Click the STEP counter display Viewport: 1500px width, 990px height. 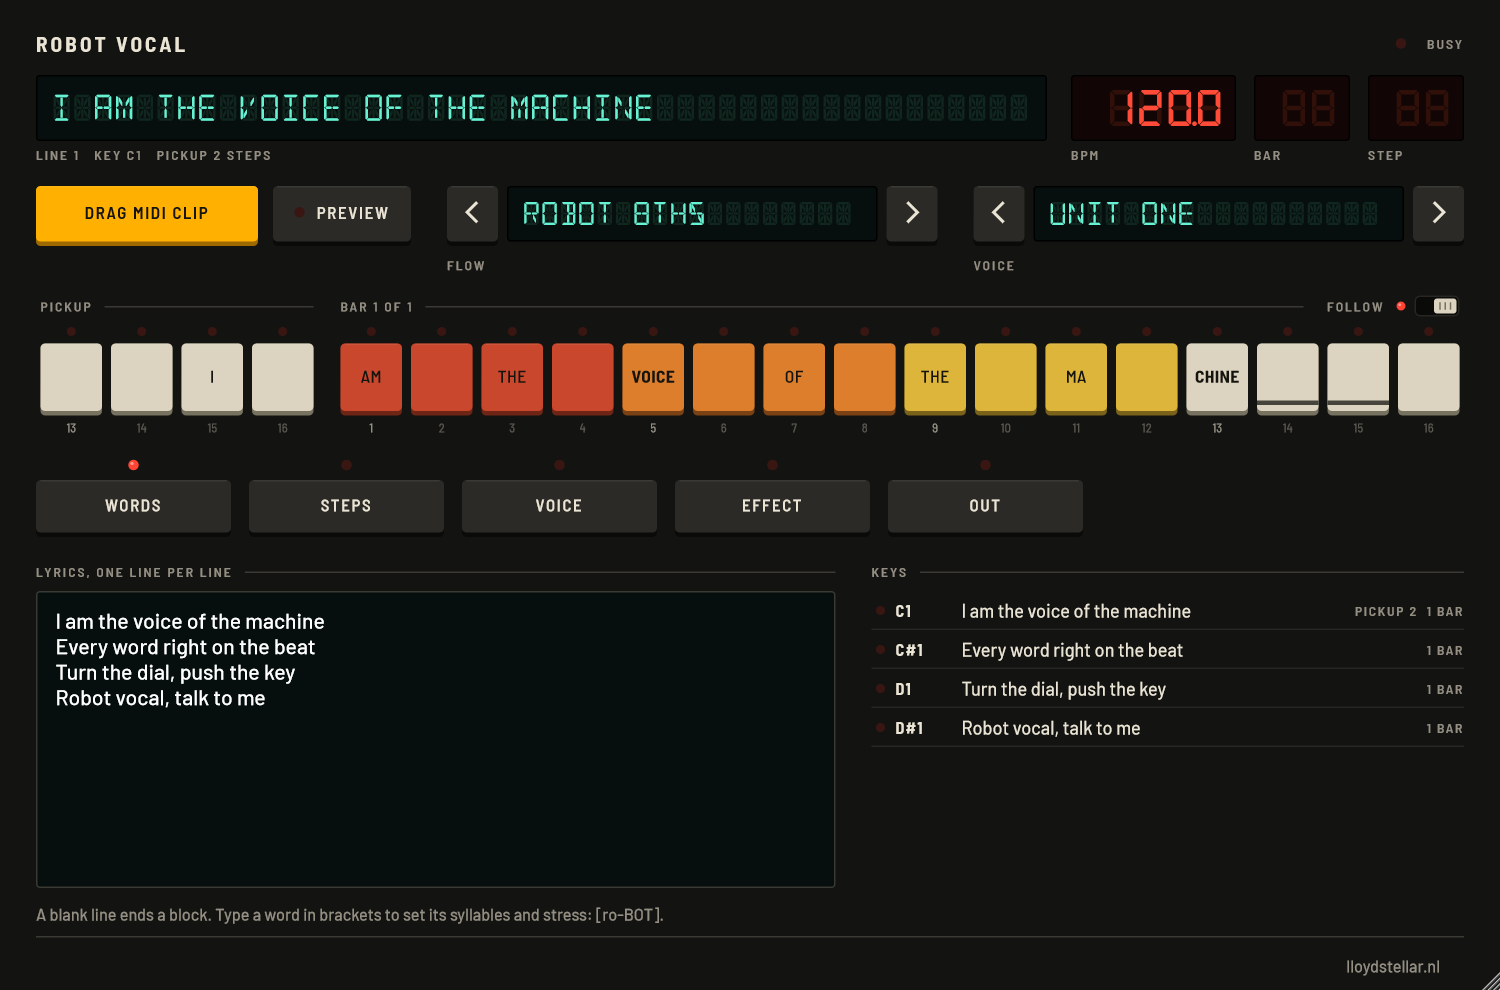pos(1416,108)
